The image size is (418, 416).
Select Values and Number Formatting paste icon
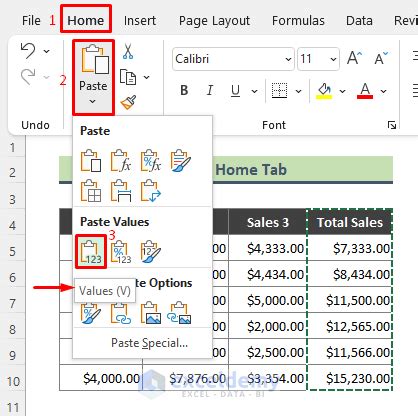[121, 252]
